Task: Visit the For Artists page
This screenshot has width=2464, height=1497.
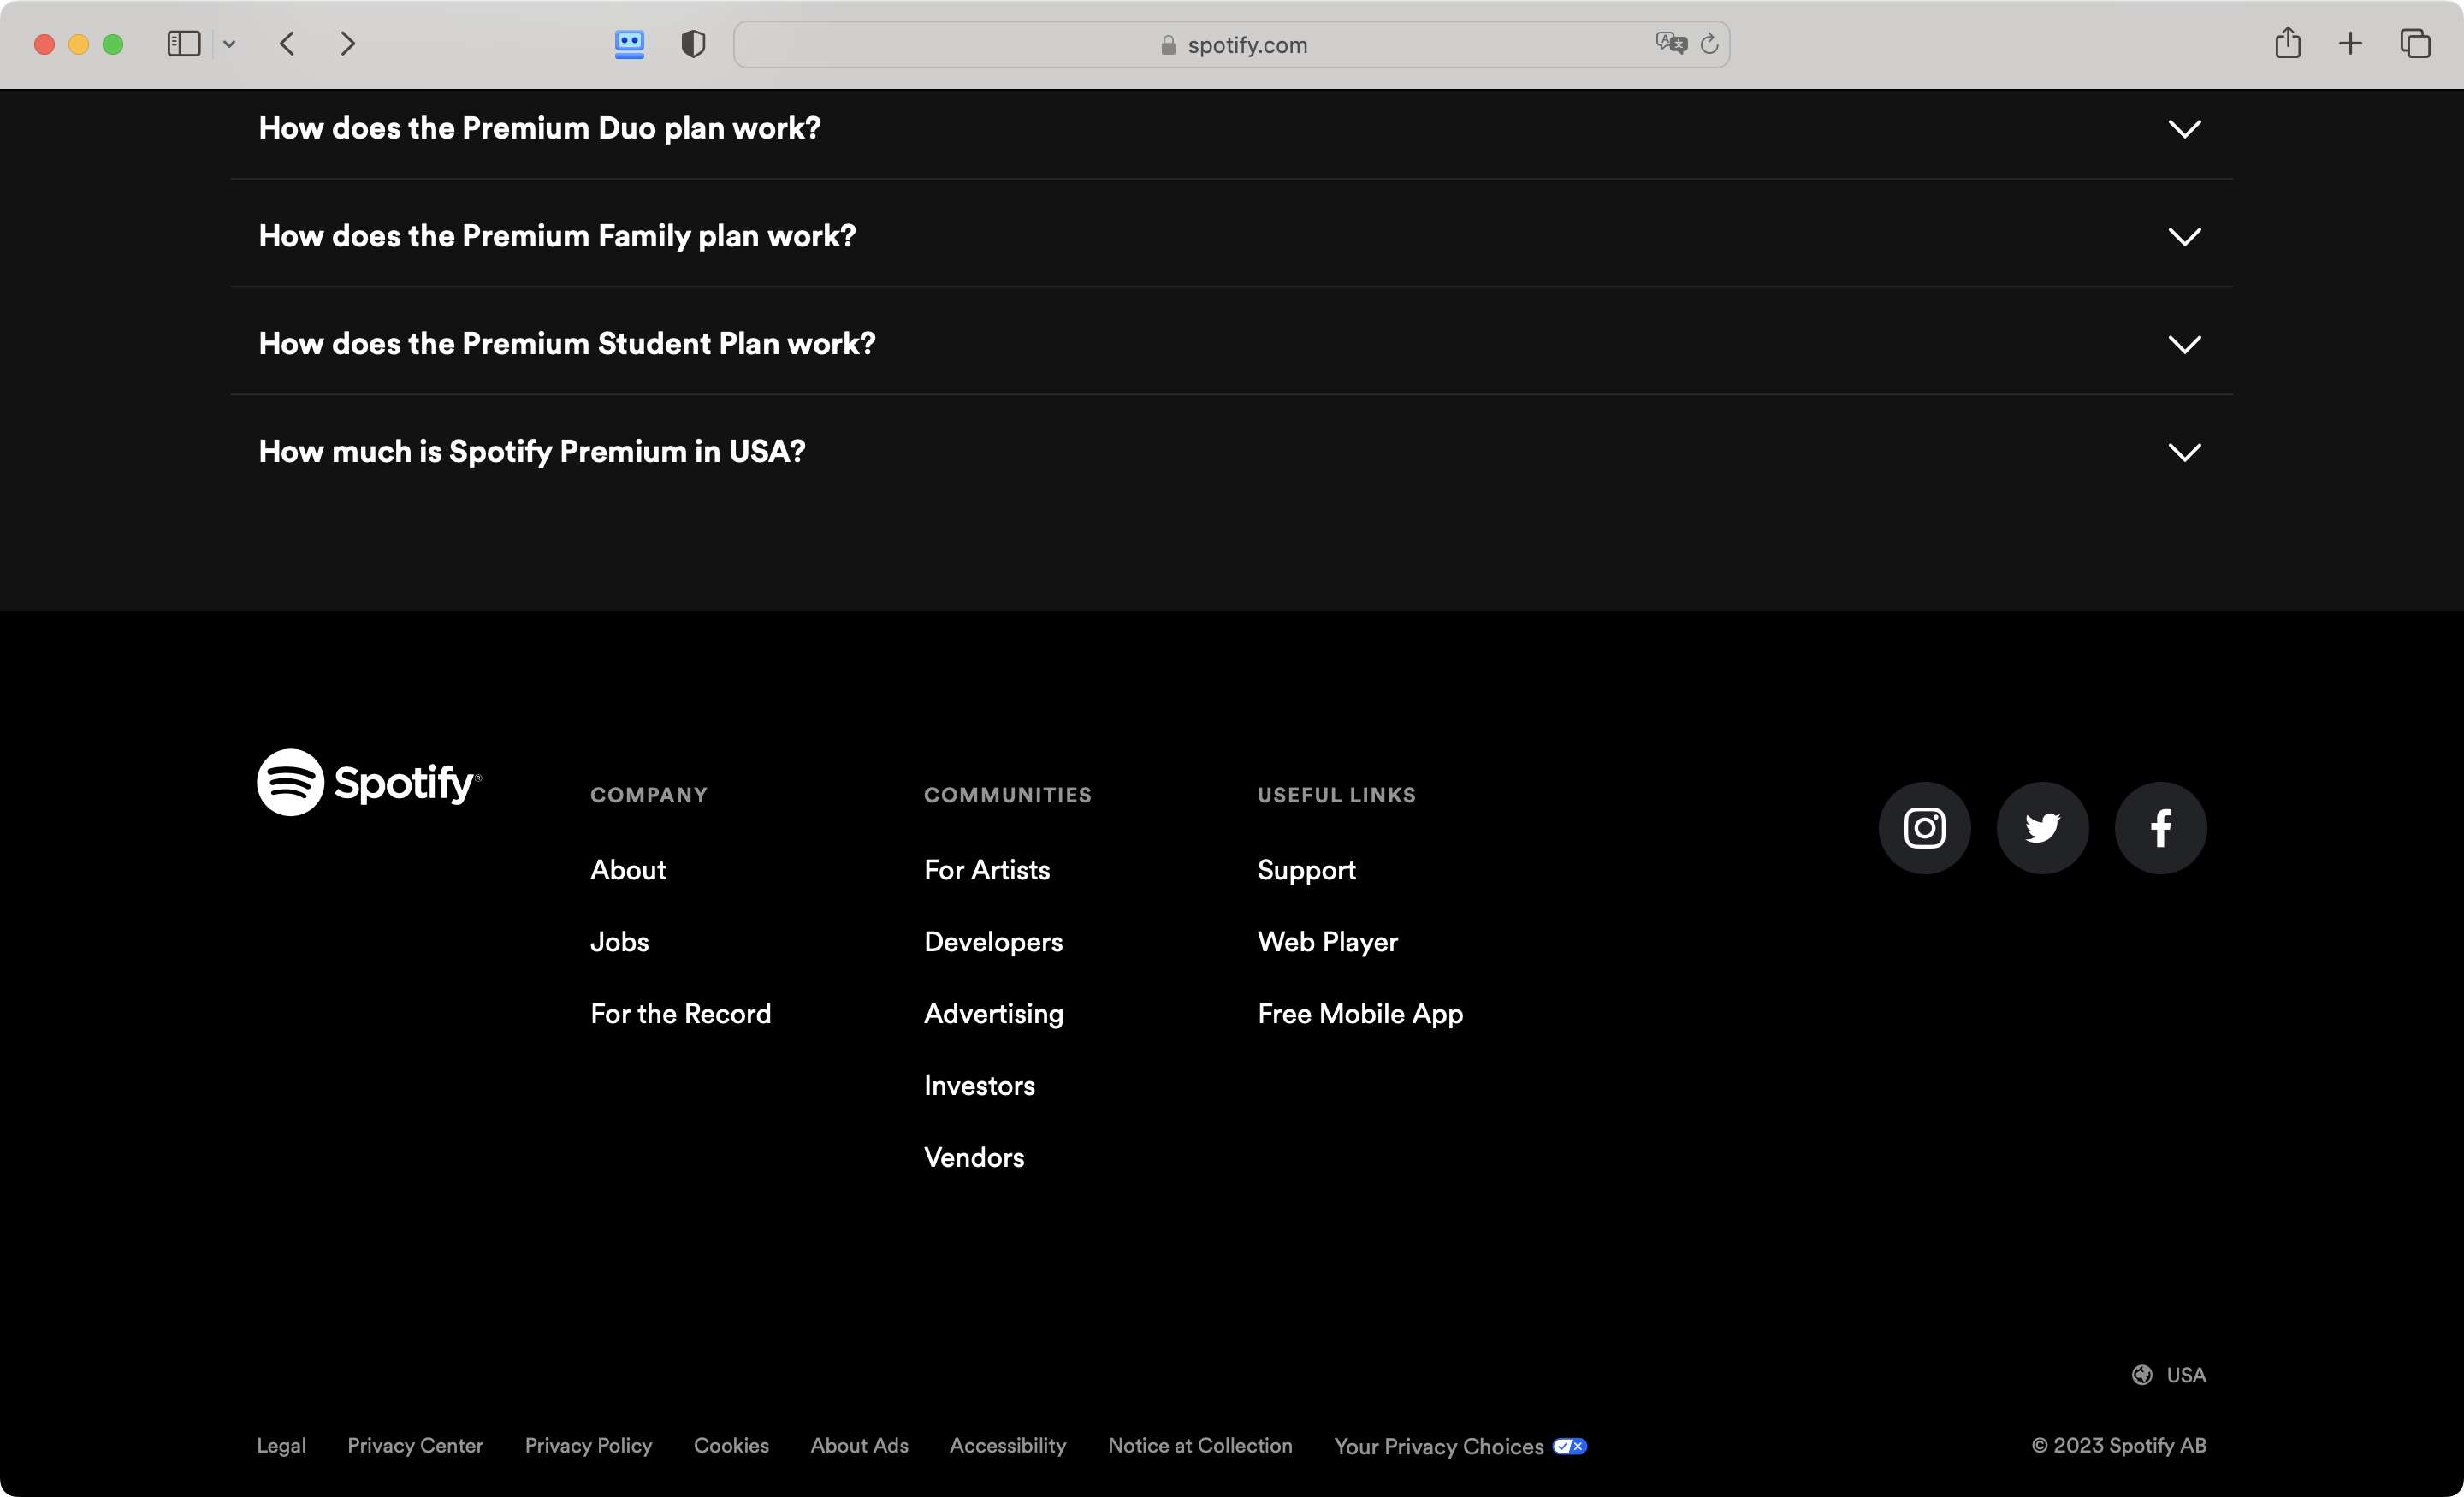Action: coord(987,870)
